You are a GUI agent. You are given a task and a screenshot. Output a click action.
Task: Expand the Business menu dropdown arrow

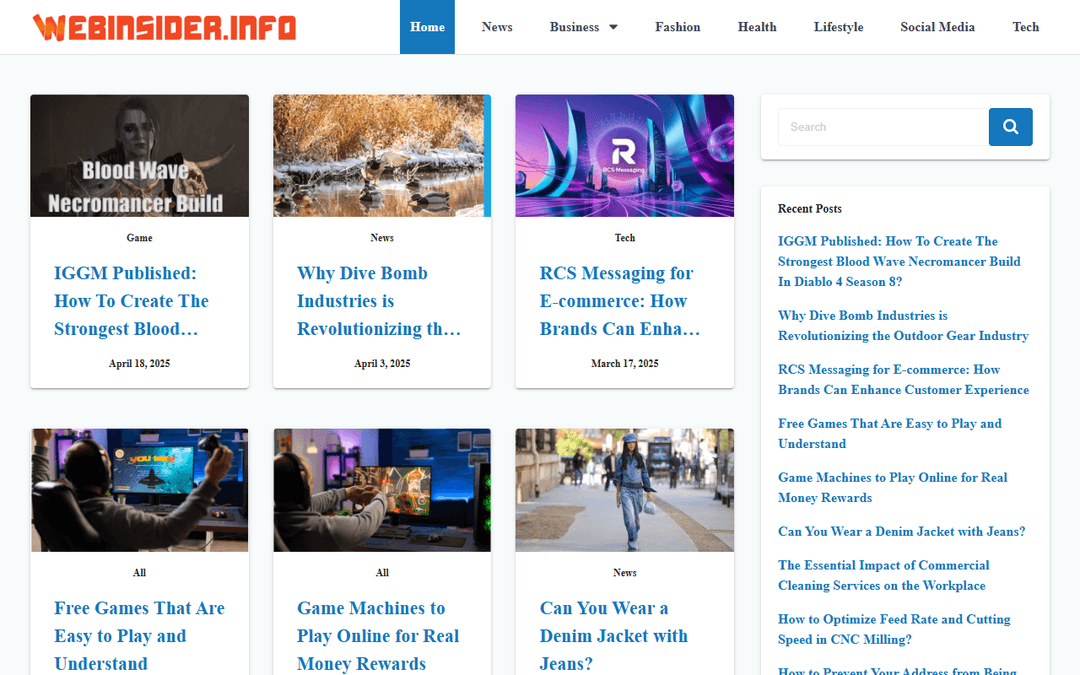click(x=613, y=28)
